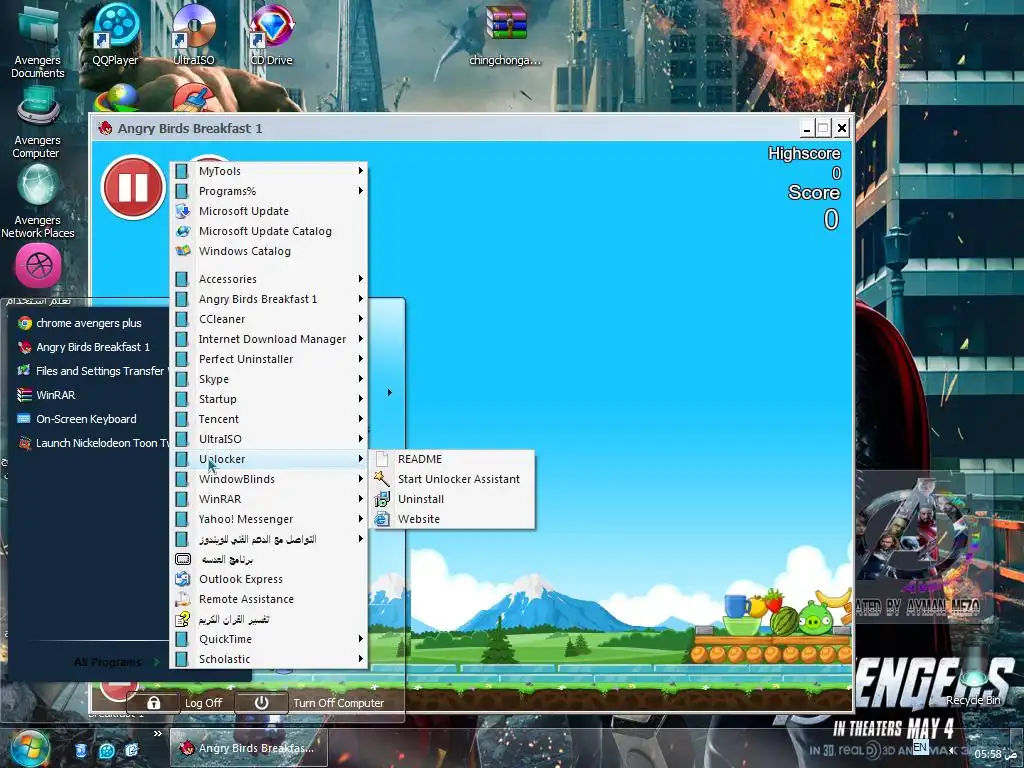Click the taskbar clock showing 05:58
Image resolution: width=1024 pixels, height=768 pixels.
point(987,754)
